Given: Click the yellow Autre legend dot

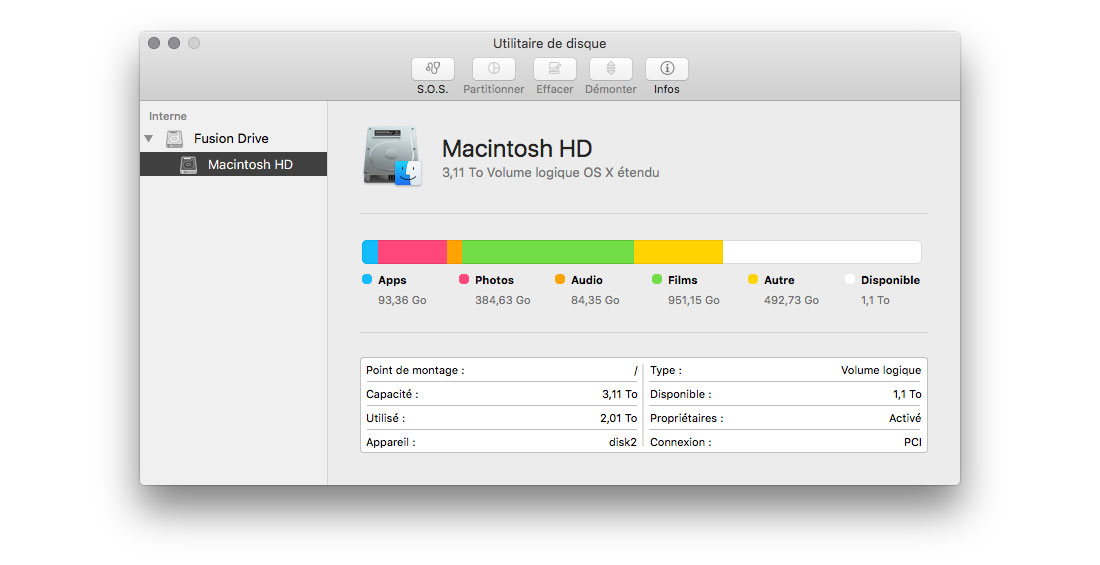Looking at the screenshot, I should (x=753, y=279).
